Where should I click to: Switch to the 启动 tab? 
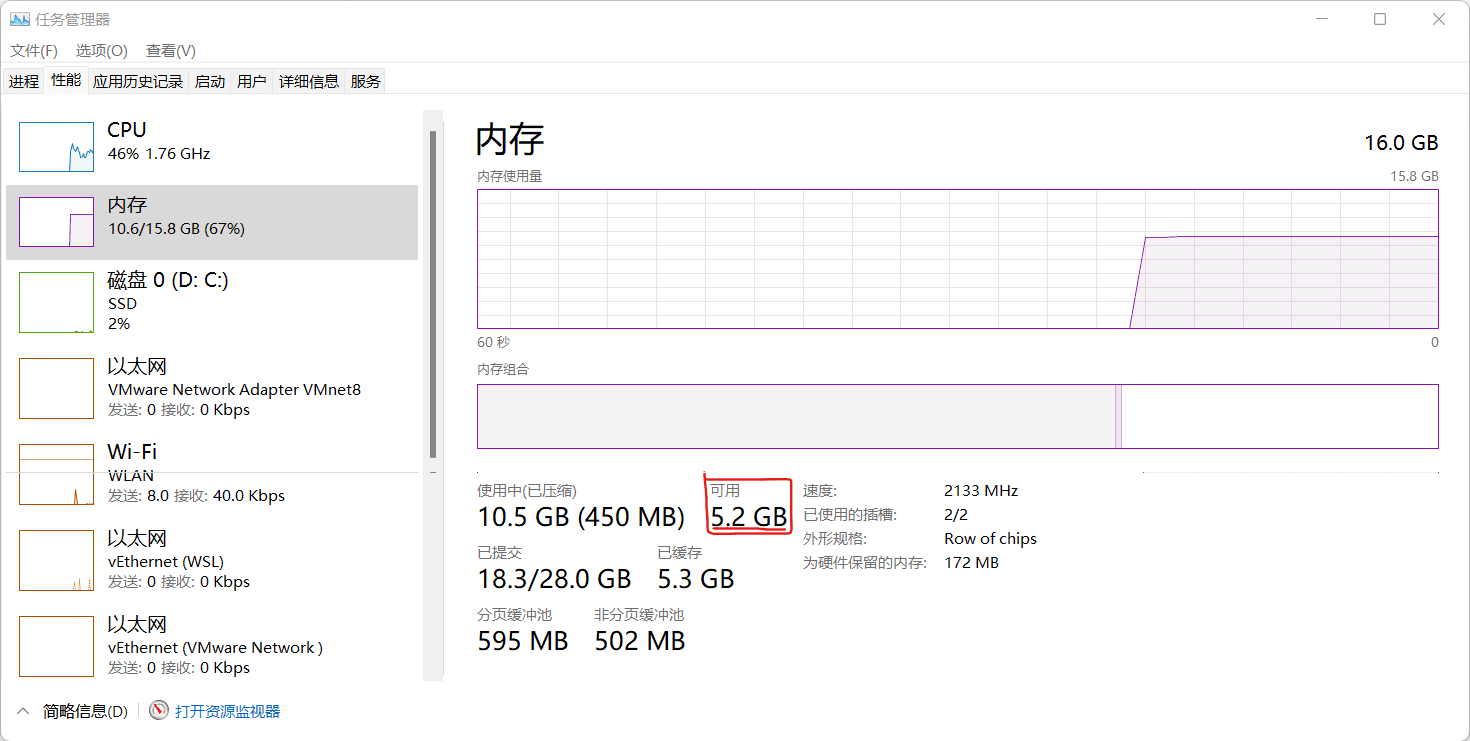[210, 82]
